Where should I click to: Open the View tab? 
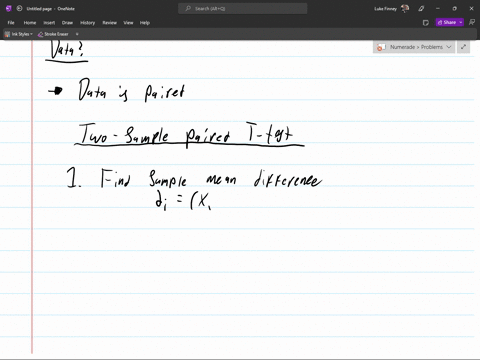pyautogui.click(x=128, y=23)
